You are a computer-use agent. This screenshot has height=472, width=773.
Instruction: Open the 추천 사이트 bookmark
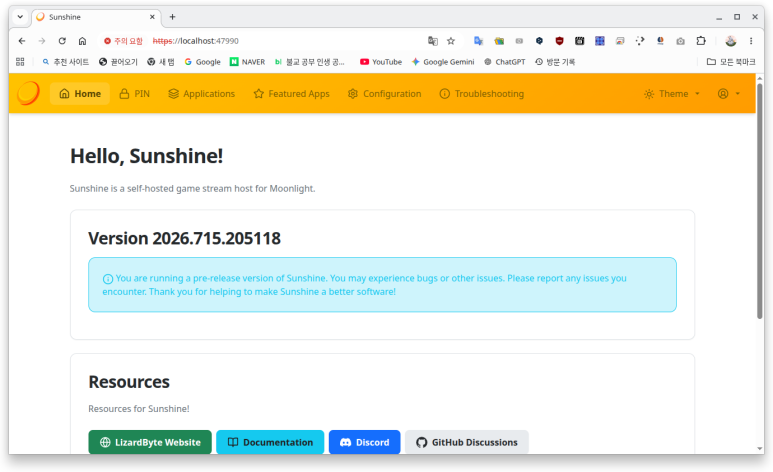click(66, 62)
